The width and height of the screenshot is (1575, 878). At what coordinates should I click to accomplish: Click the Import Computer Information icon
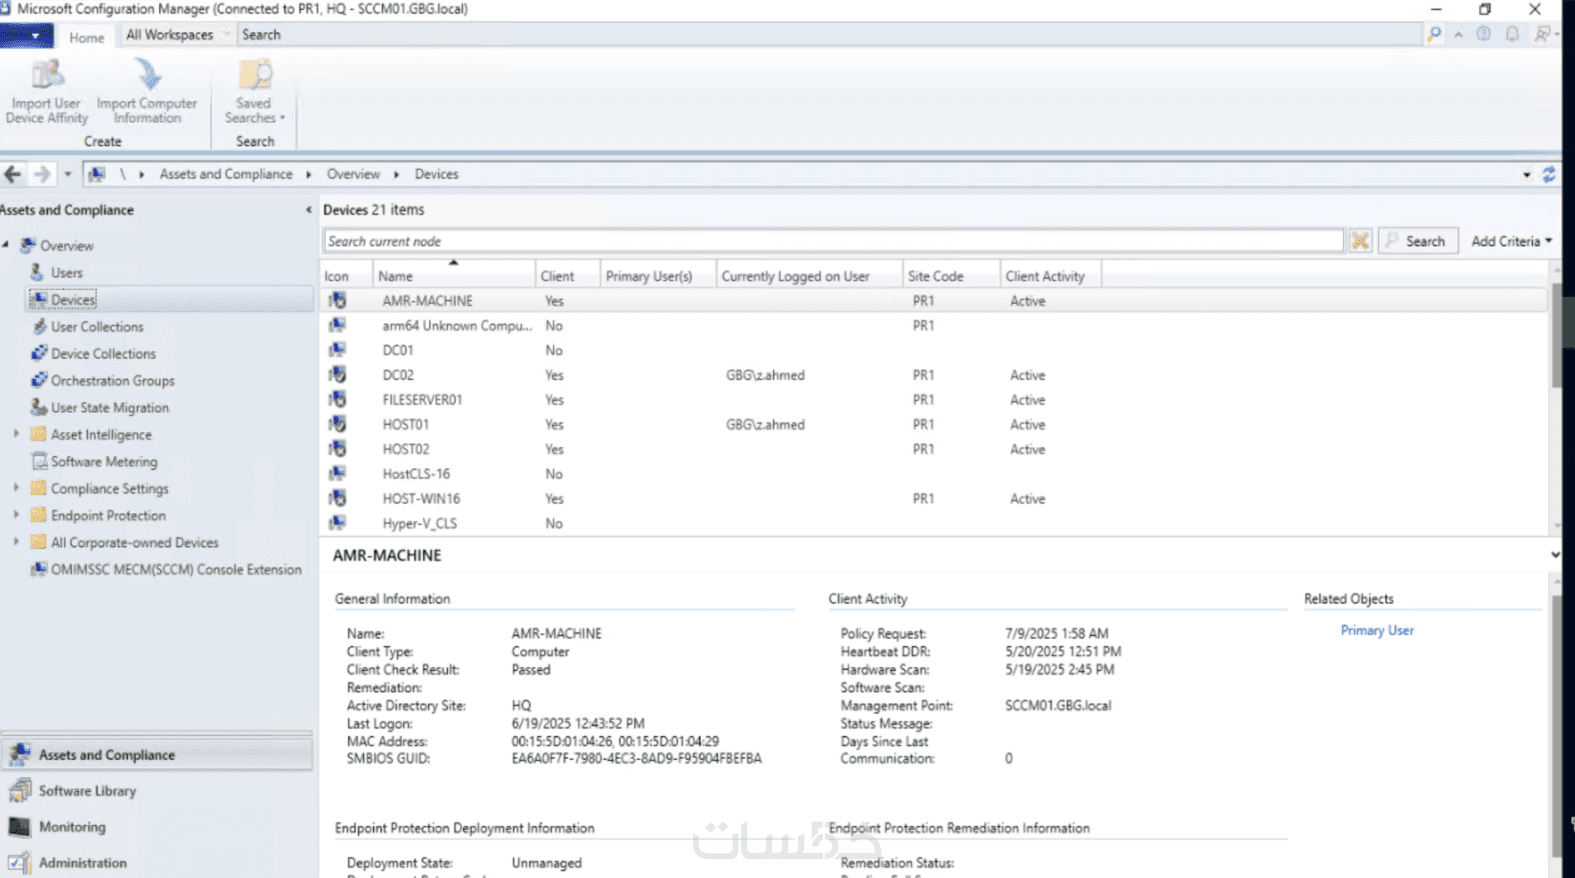coord(147,75)
